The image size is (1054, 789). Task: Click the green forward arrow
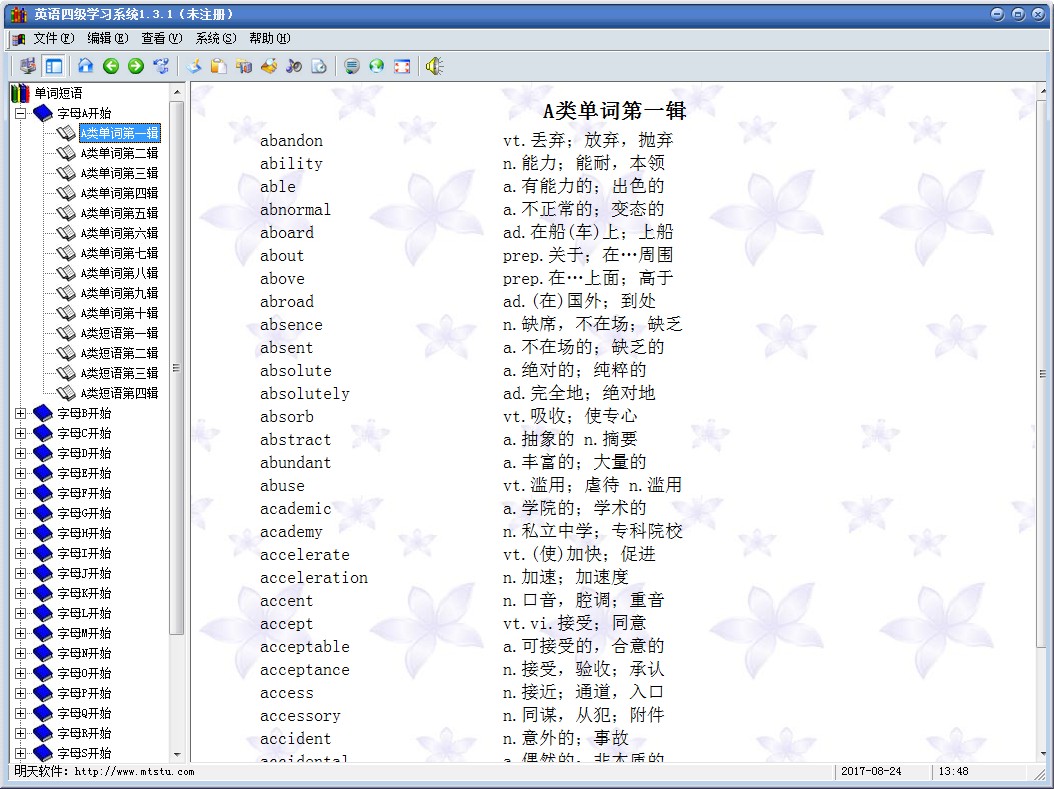(136, 66)
